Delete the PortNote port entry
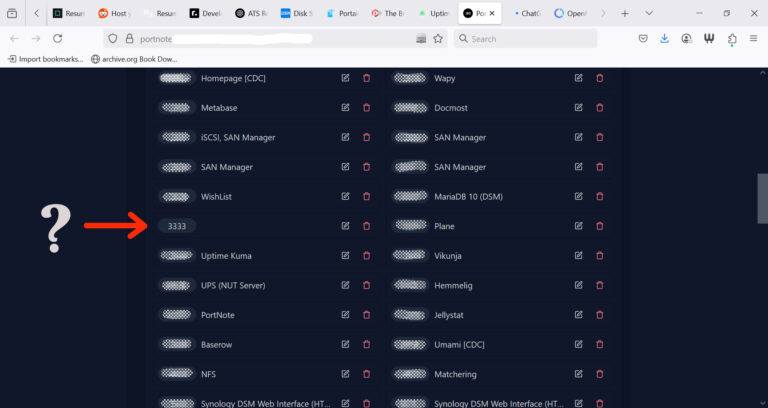The image size is (768, 408). (x=366, y=314)
